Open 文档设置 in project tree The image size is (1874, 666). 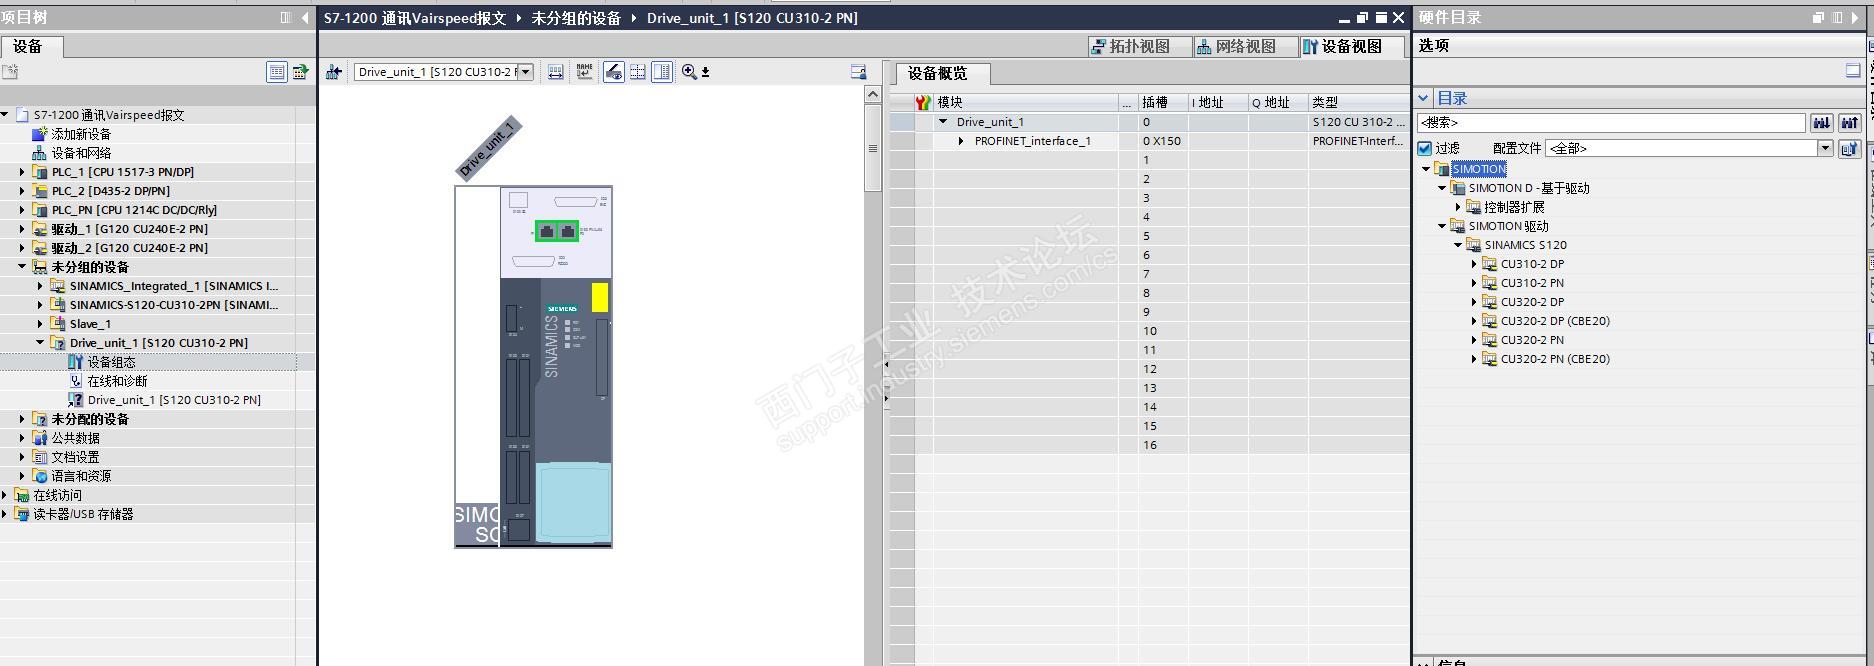75,457
